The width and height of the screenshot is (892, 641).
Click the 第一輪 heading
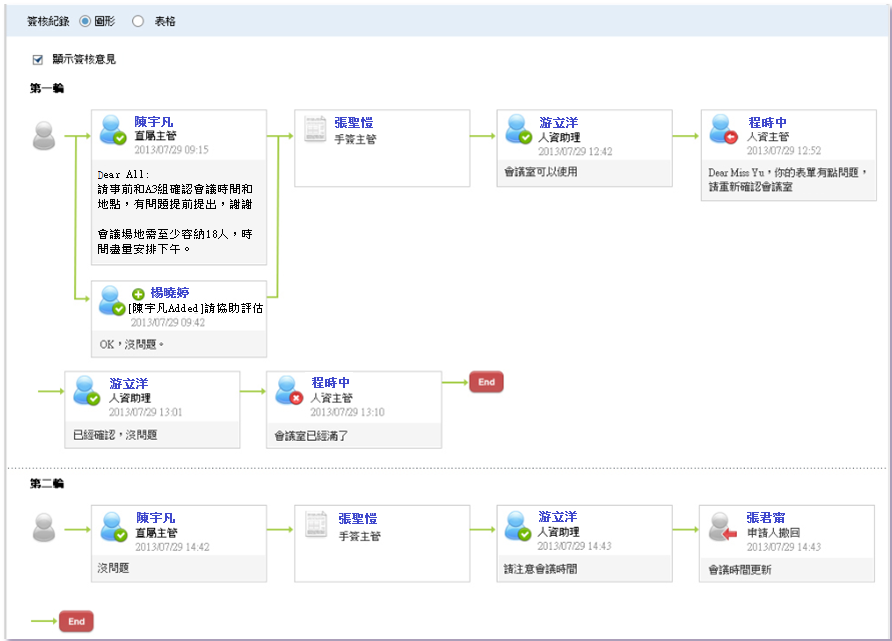[47, 88]
